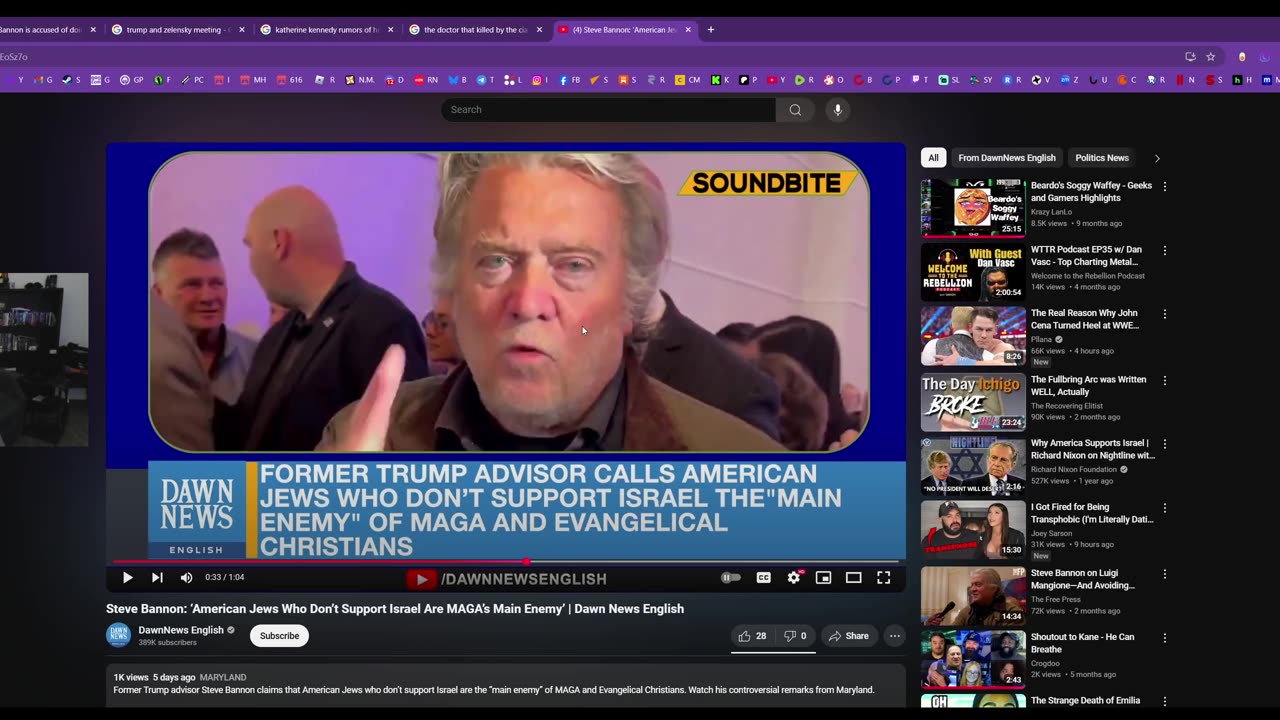This screenshot has height=720, width=1280.
Task: Open options for WTTR Podcast video
Action: (1164, 251)
